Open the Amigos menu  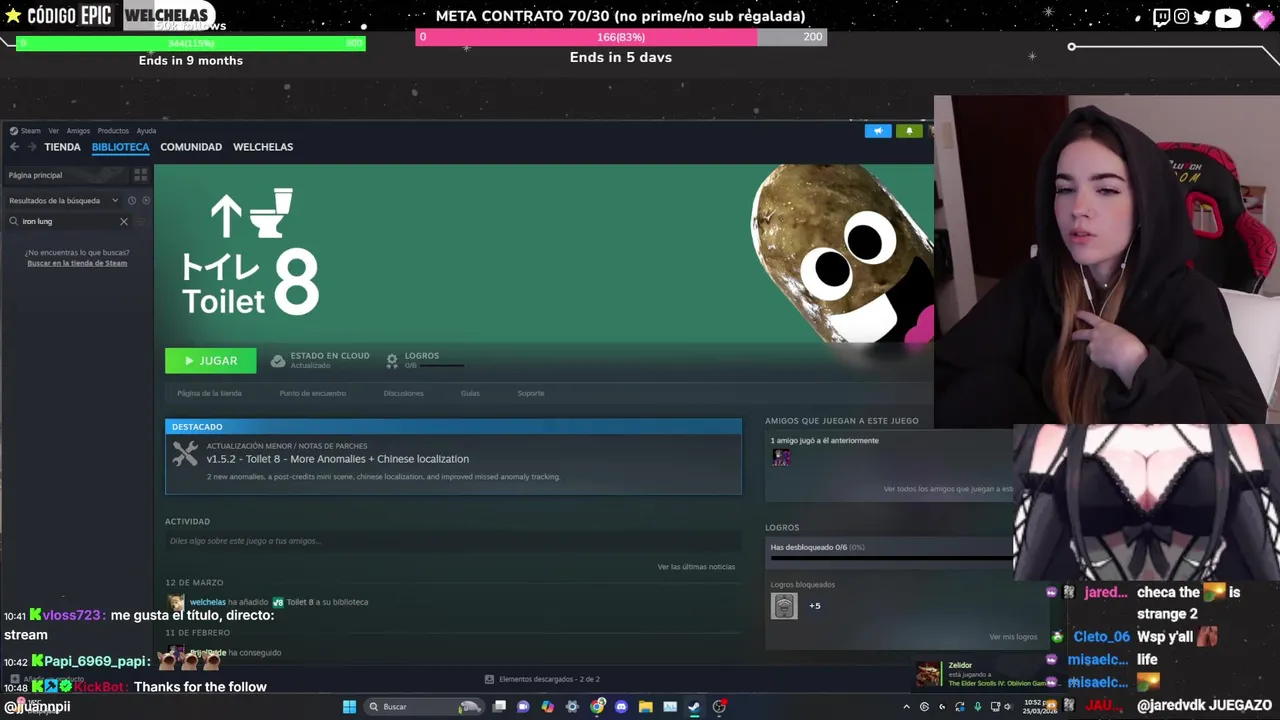(x=78, y=131)
